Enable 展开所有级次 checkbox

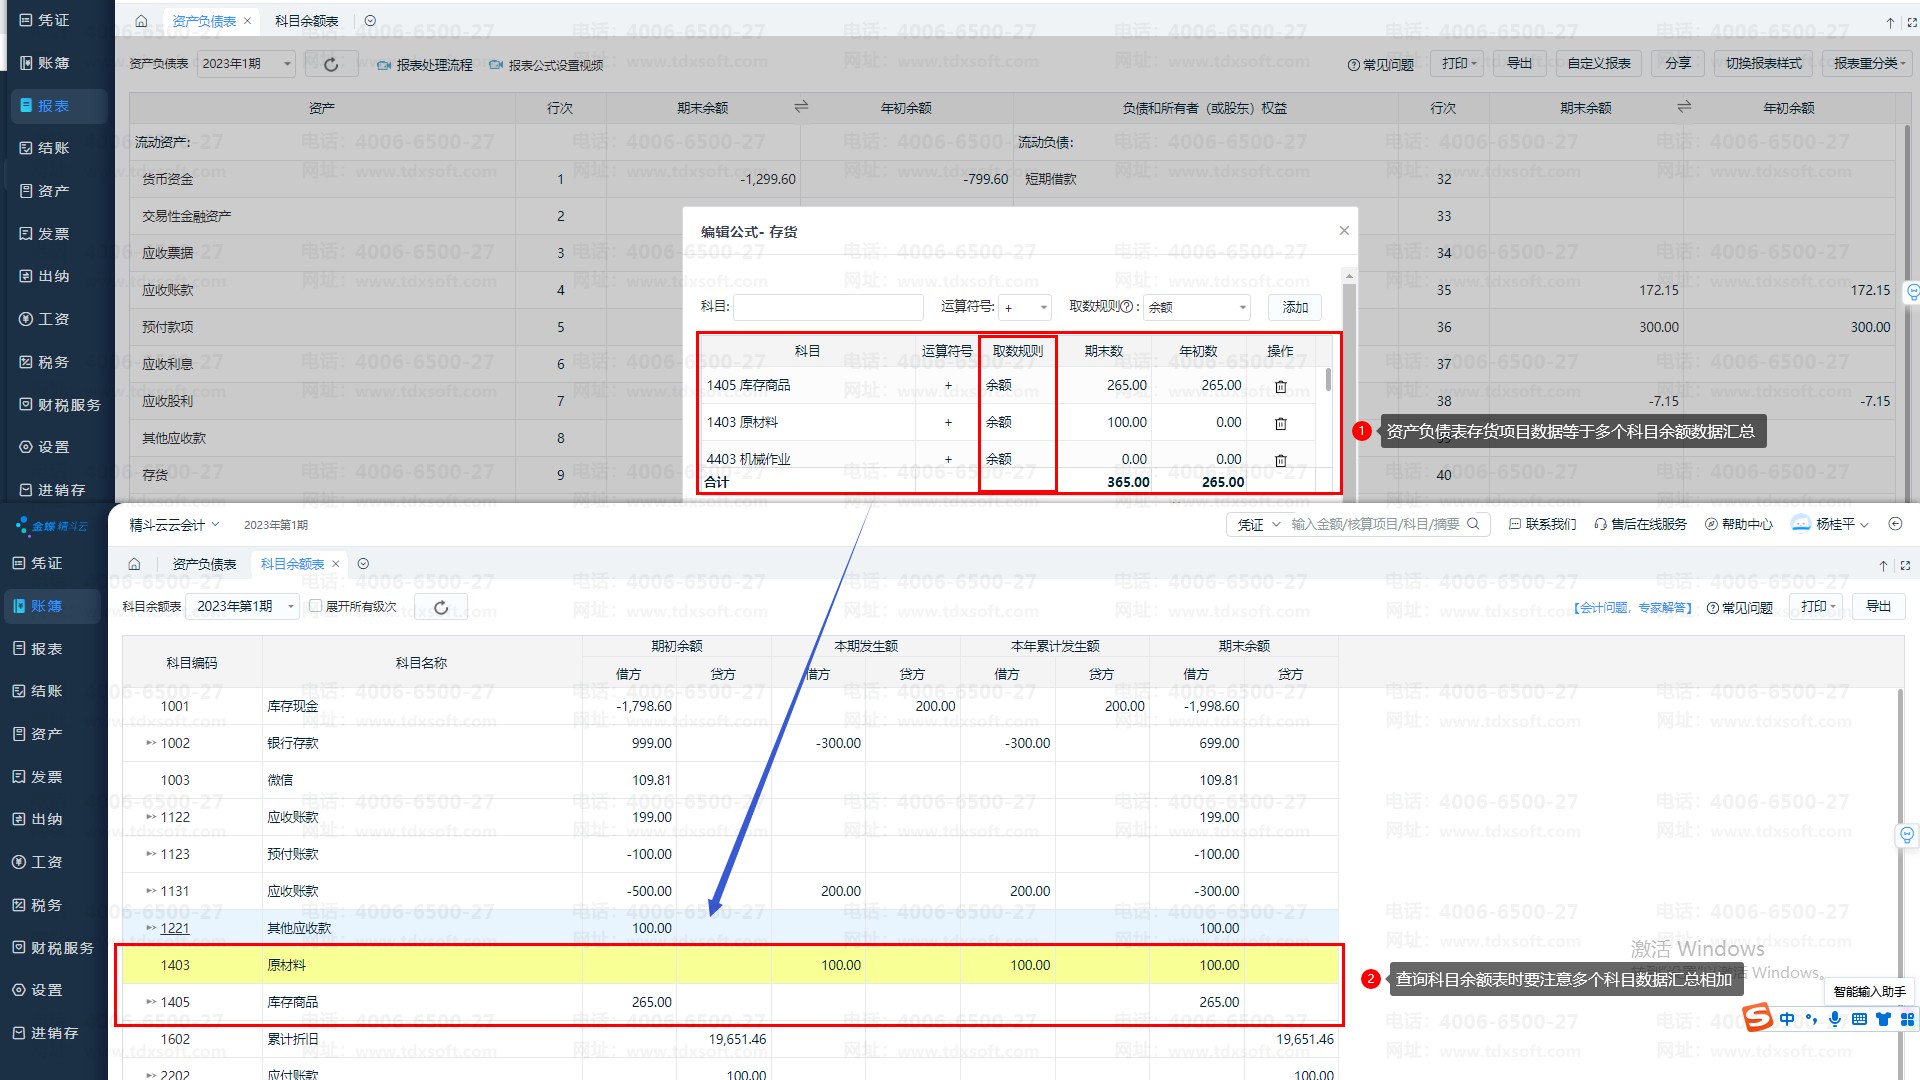[x=316, y=606]
